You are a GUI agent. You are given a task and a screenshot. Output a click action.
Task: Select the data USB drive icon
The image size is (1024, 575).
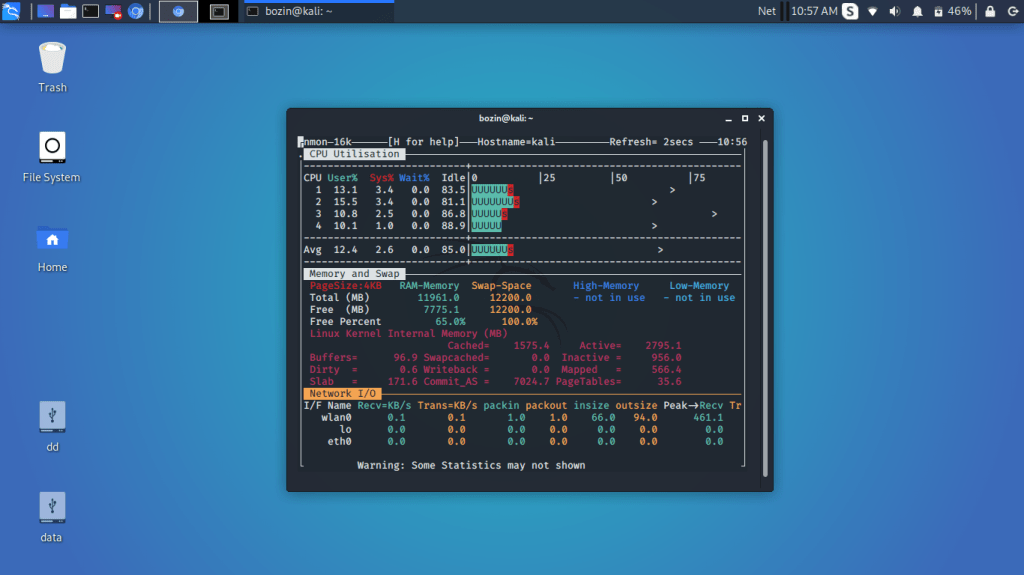tap(52, 507)
